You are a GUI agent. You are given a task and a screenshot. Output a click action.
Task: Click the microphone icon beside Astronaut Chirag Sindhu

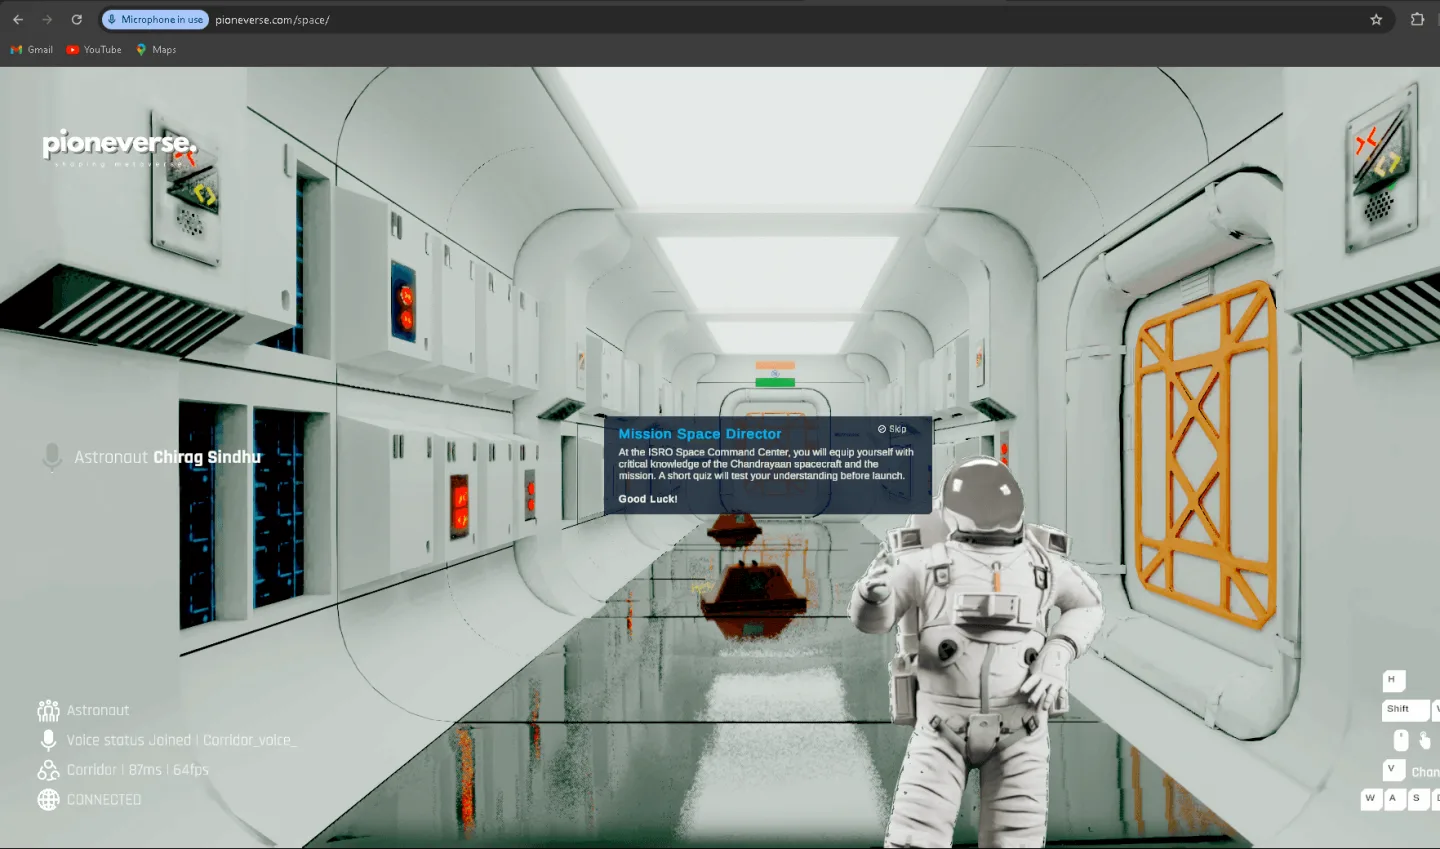52,457
